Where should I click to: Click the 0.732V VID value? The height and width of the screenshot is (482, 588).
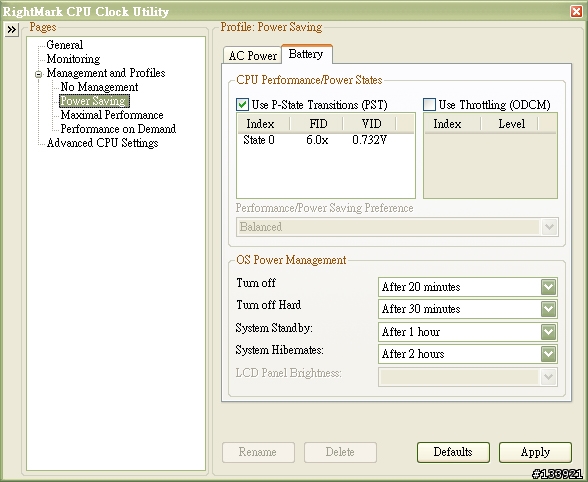(x=369, y=140)
